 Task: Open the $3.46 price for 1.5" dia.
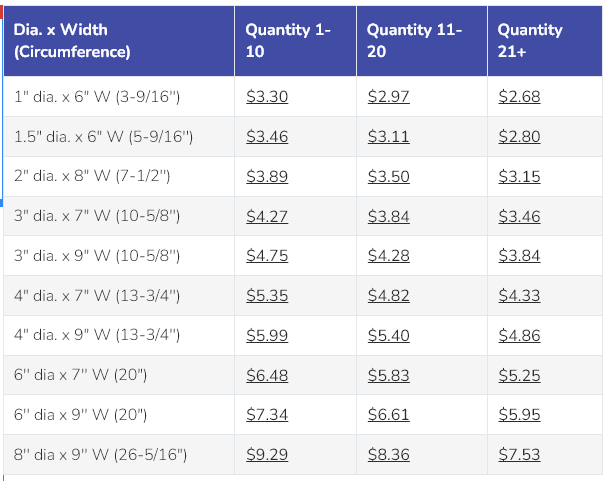pos(266,136)
